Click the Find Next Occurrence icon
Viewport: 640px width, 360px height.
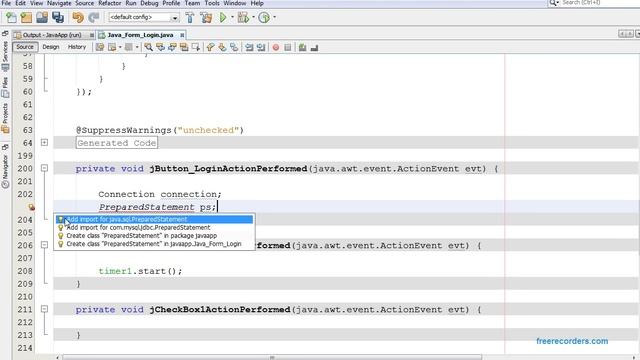[x=172, y=47]
